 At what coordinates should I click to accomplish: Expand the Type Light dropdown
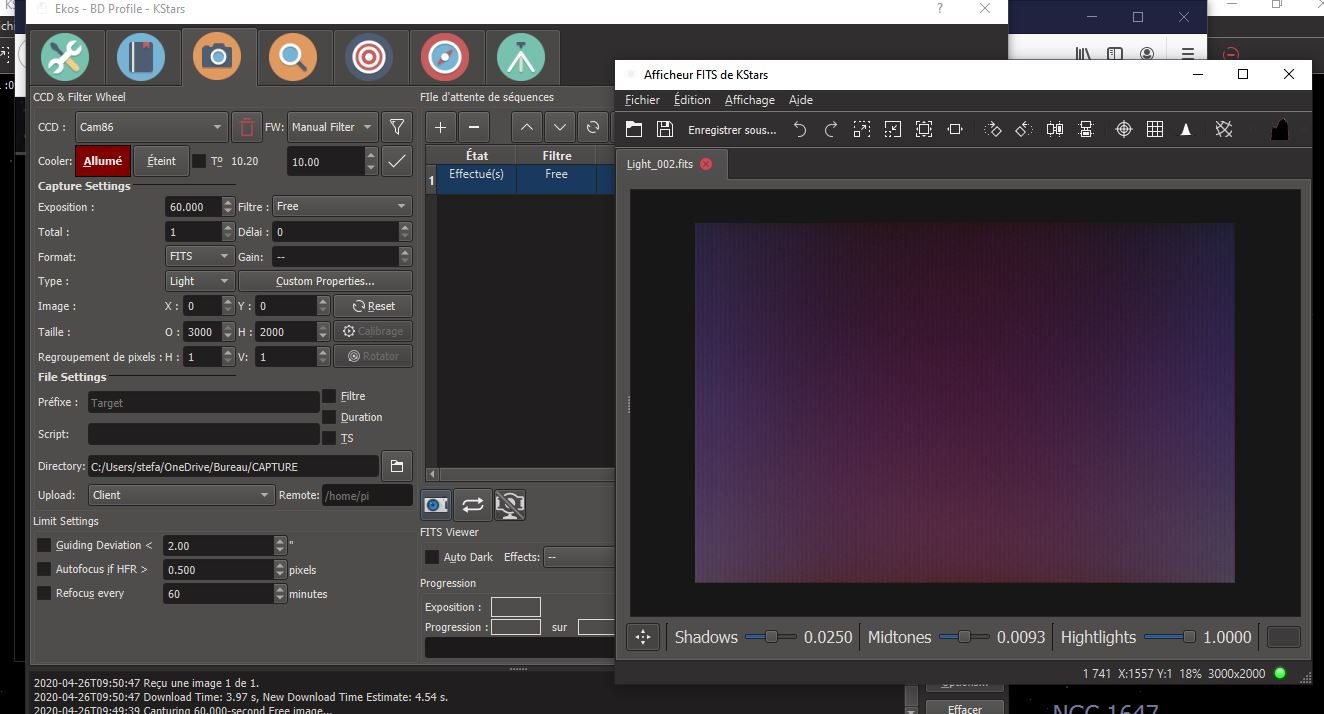[x=200, y=281]
